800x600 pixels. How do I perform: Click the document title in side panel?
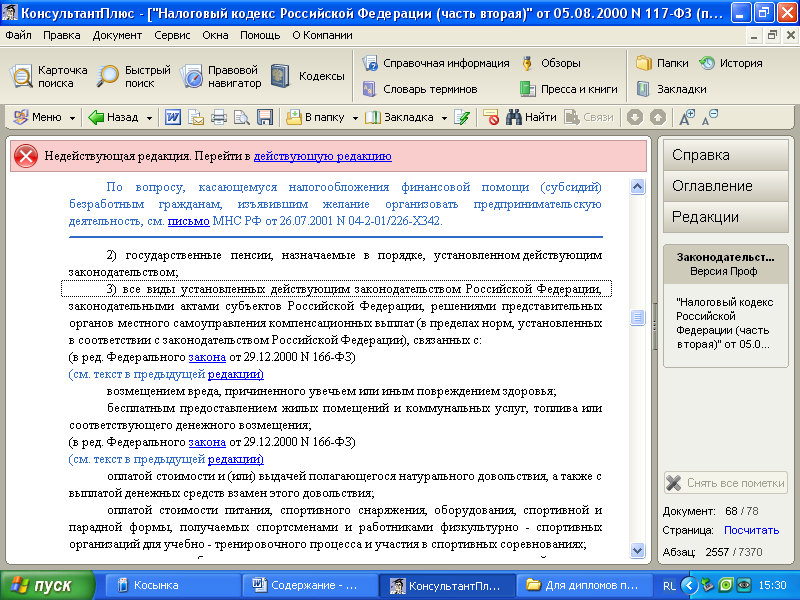pos(726,323)
